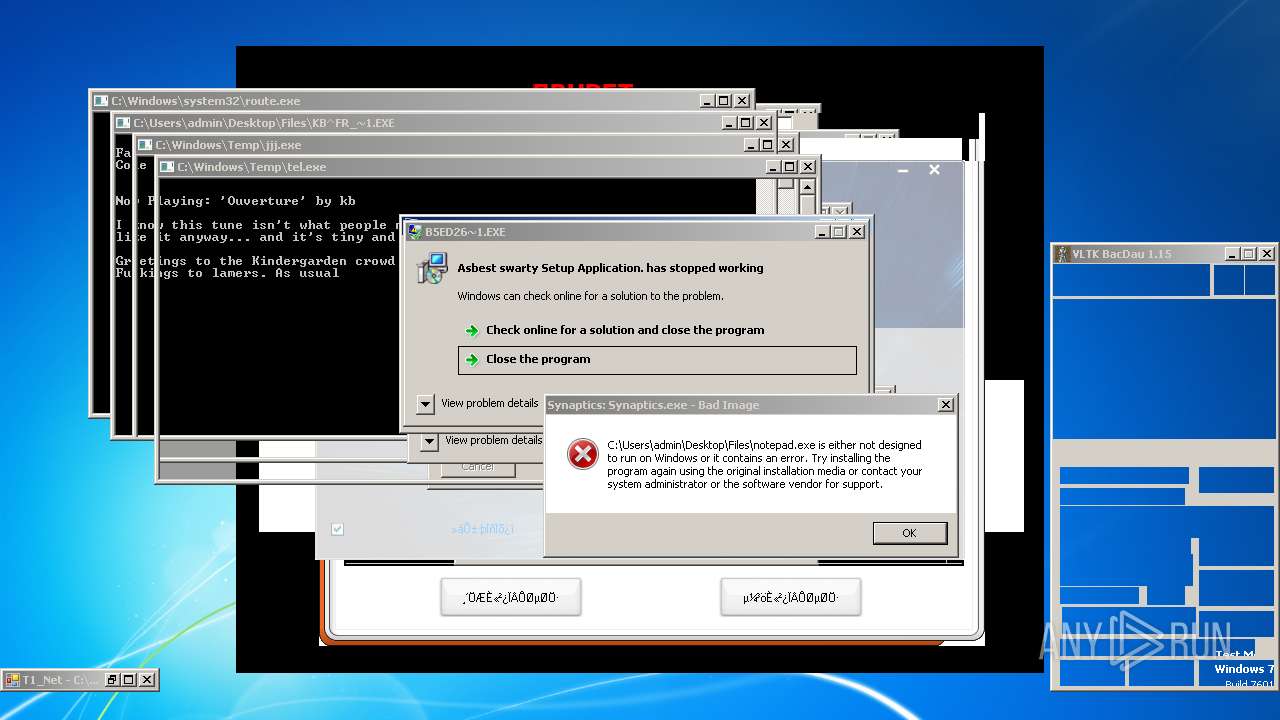The width and height of the screenshot is (1280, 720).
Task: Click the minimized T1_Net window icon
Action: click(12, 680)
